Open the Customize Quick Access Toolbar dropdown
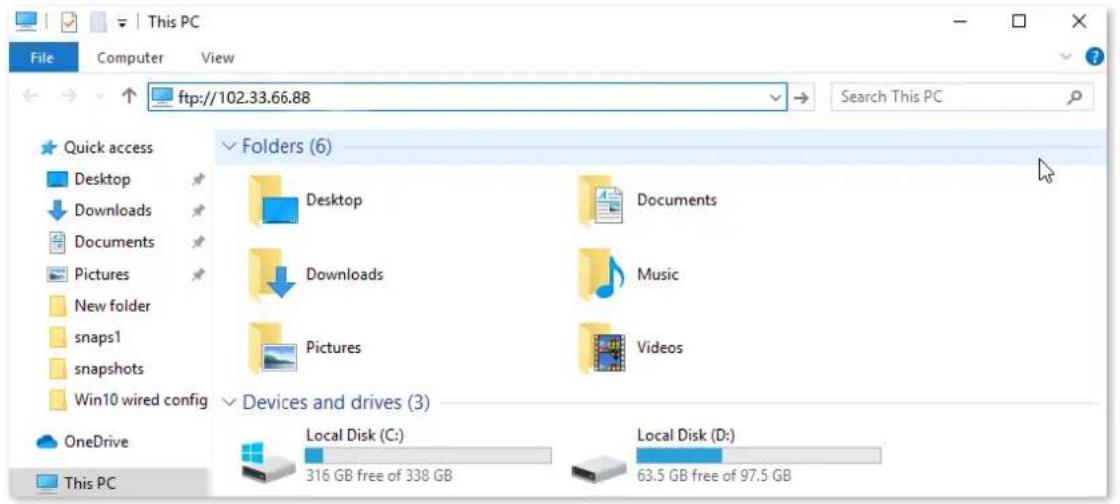This screenshot has width=1120, height=504. [x=121, y=23]
